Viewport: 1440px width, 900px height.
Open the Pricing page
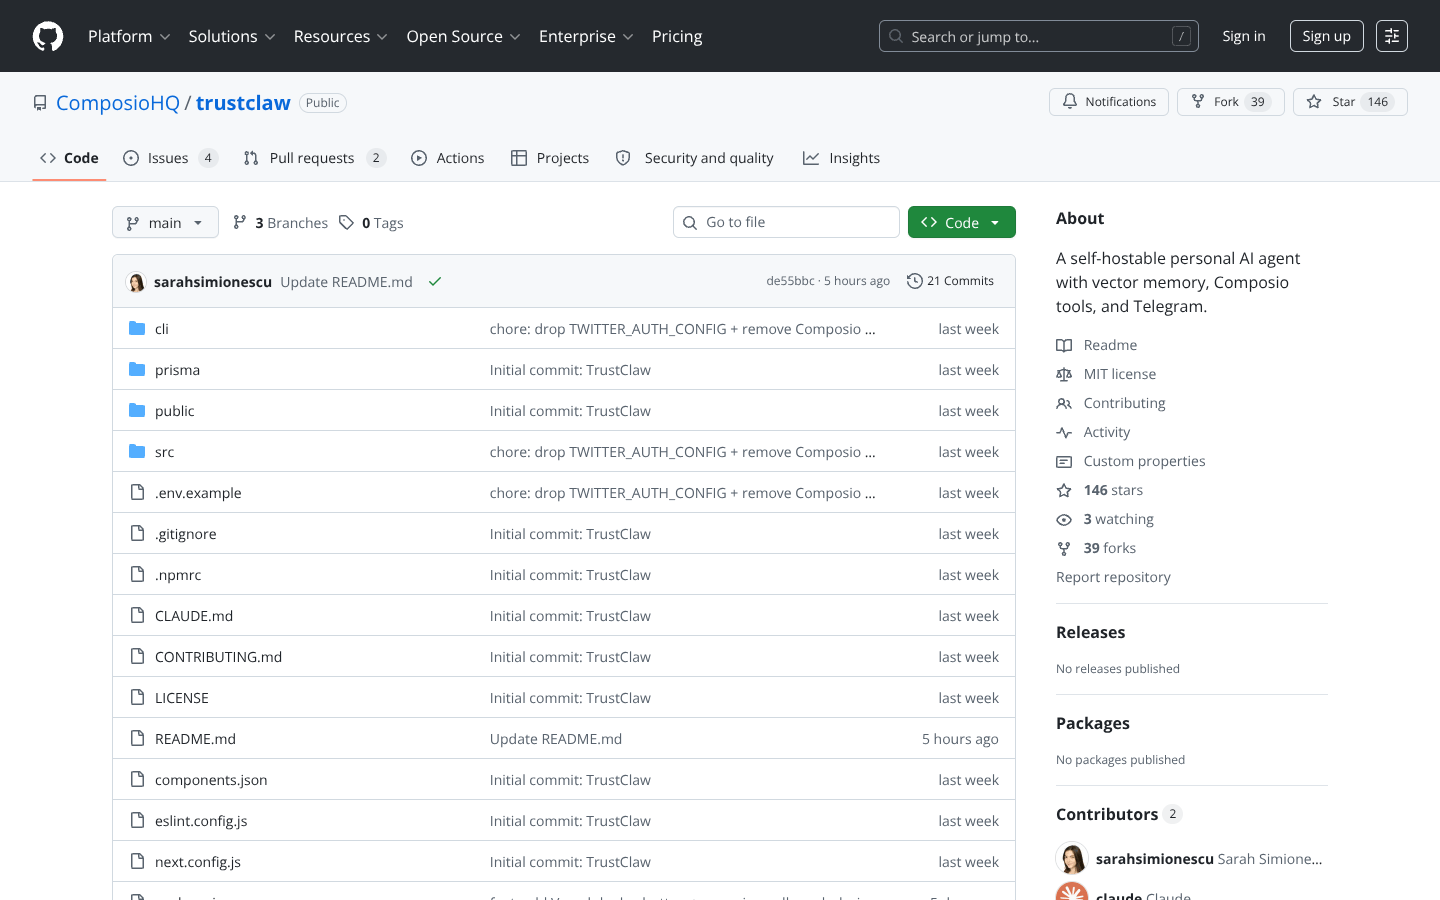677,36
